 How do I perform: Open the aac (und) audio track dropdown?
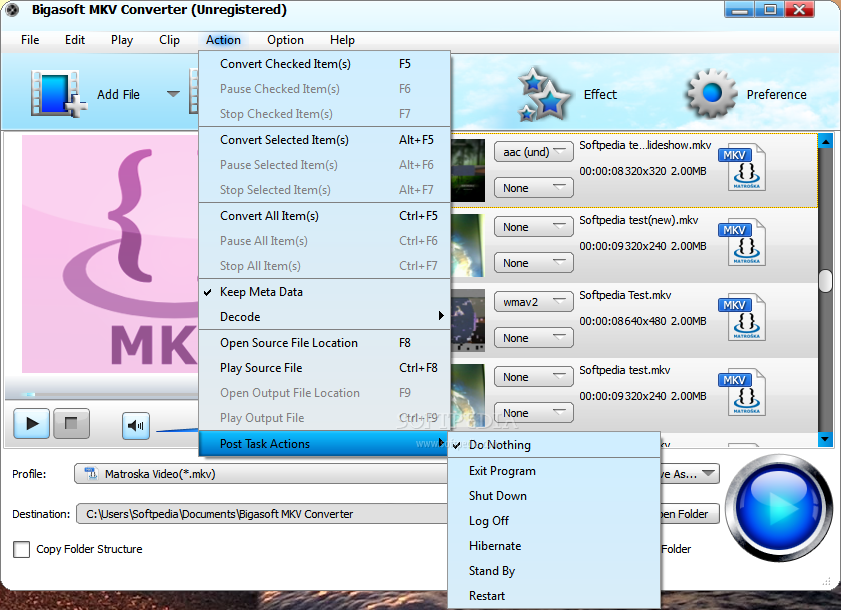tap(534, 152)
